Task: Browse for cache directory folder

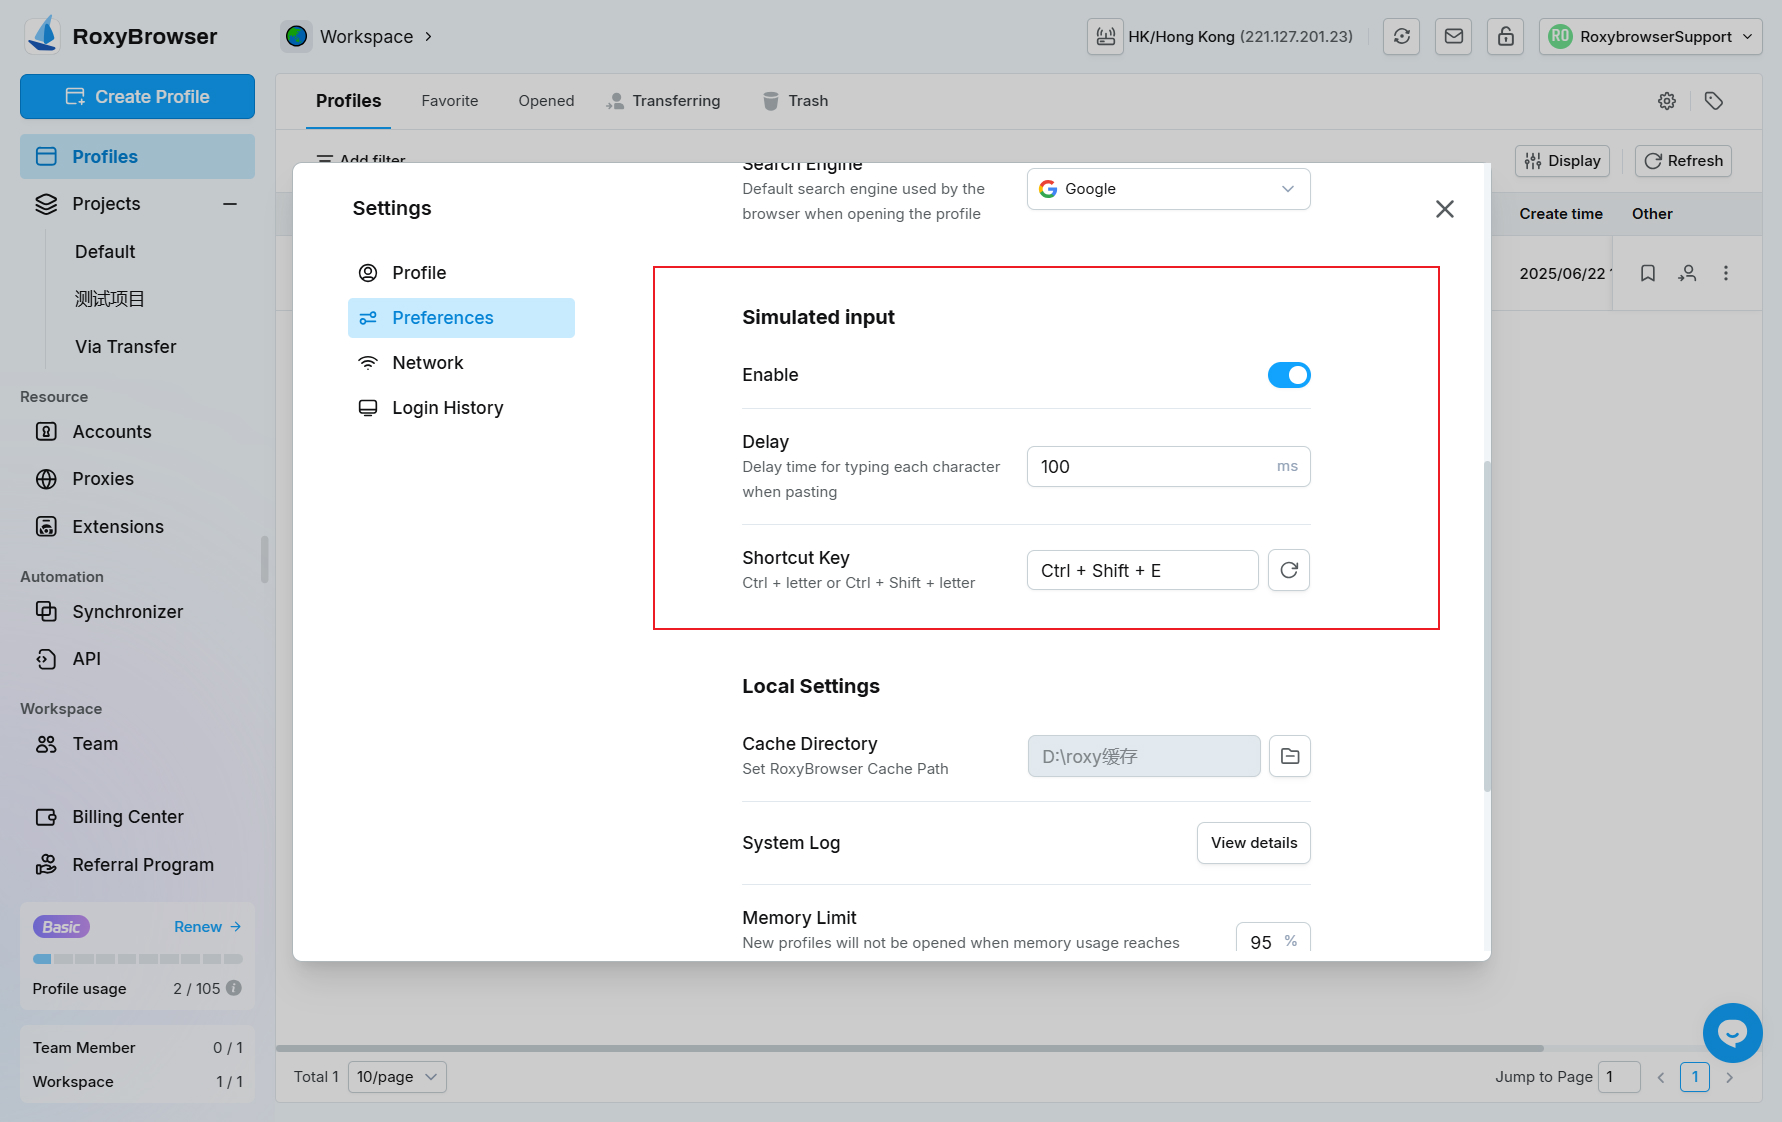Action: 1289,757
